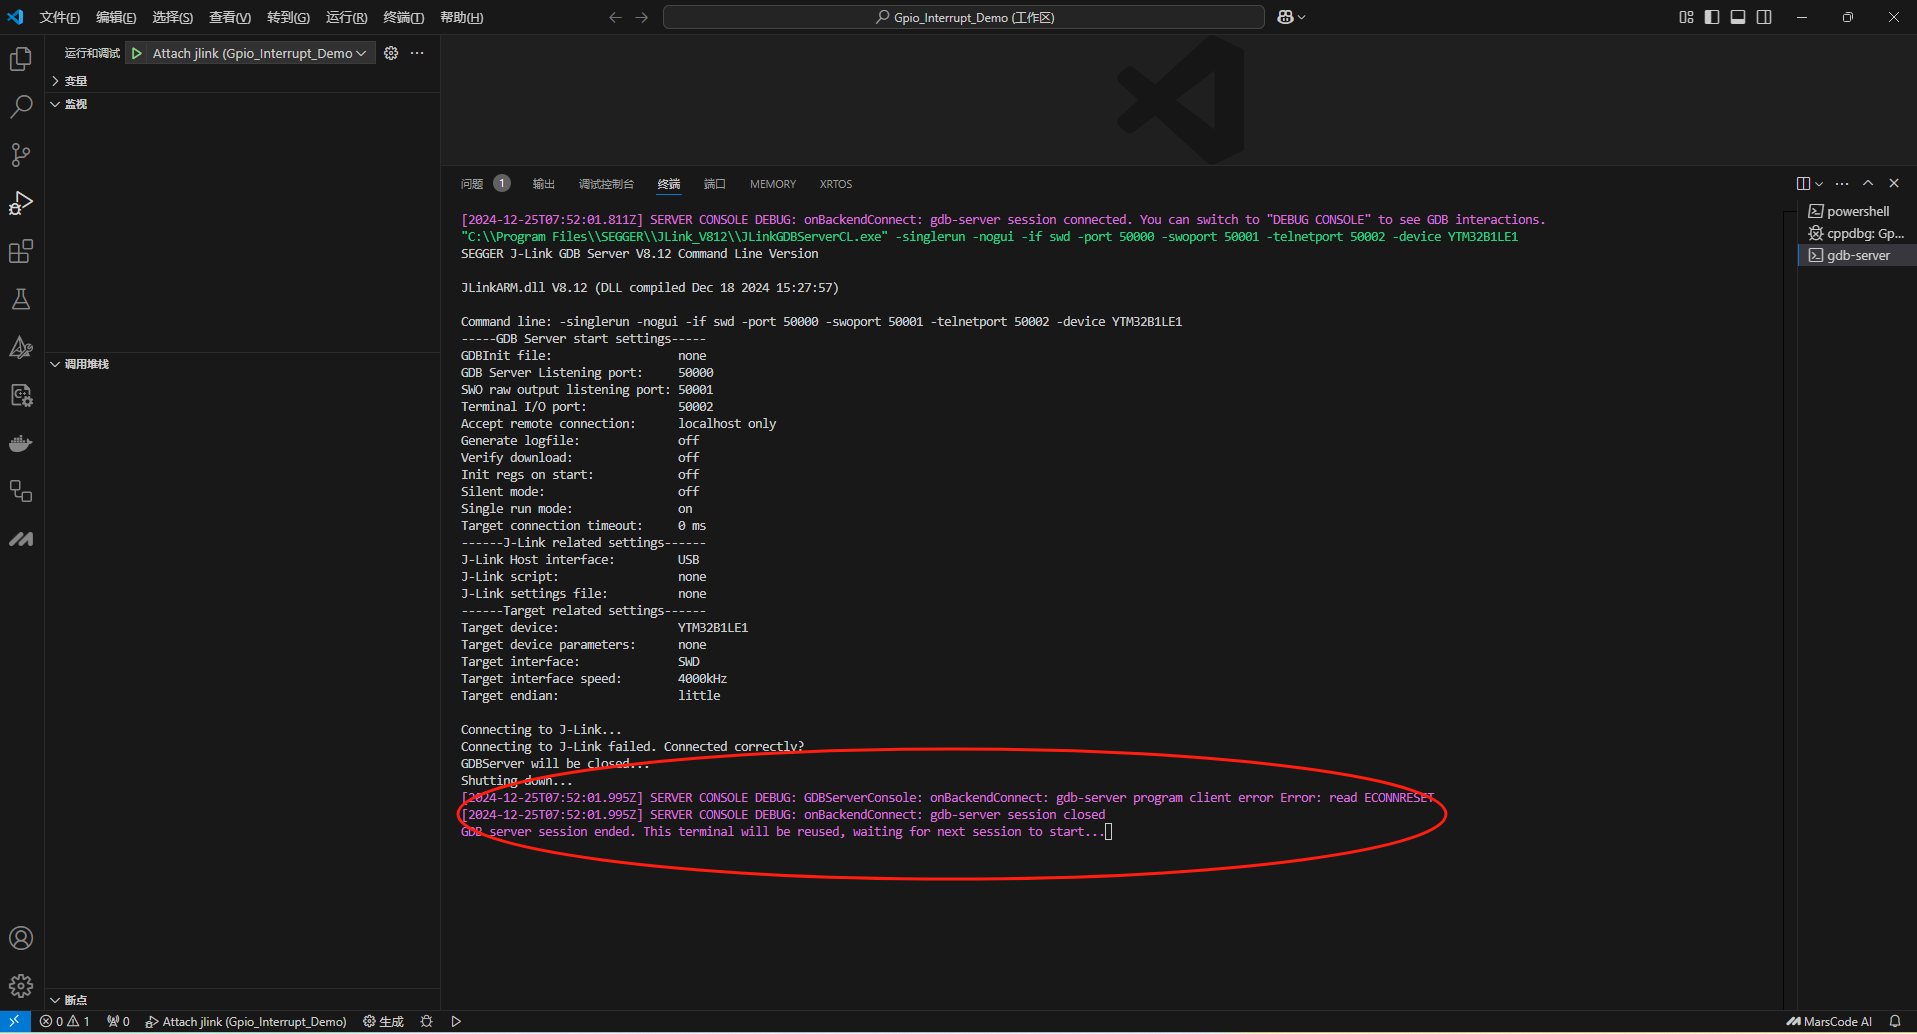The height and width of the screenshot is (1034, 1917).
Task: Switch to the Ports tab
Action: pos(714,184)
